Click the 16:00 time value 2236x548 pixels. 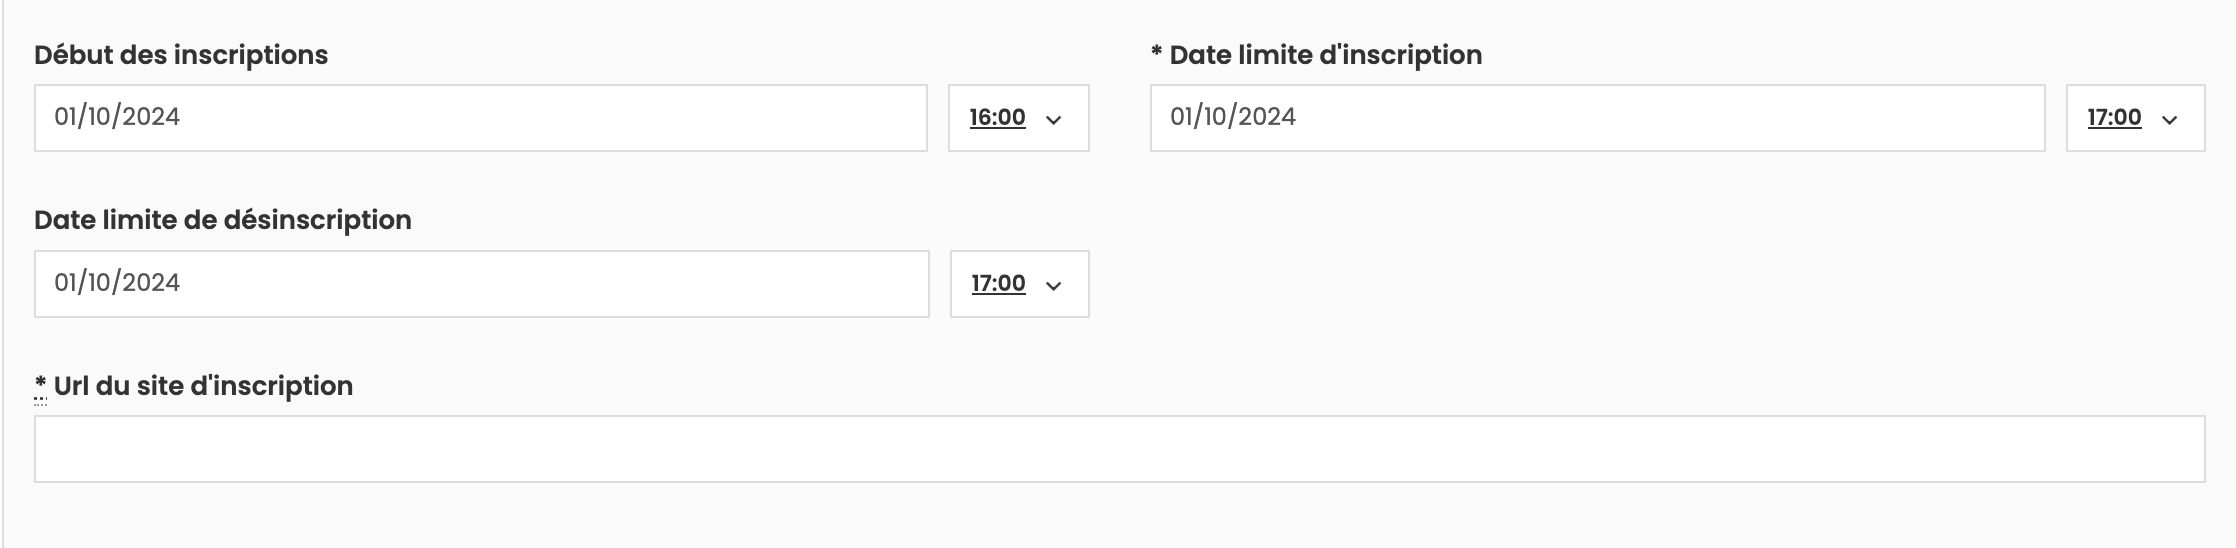click(x=997, y=118)
